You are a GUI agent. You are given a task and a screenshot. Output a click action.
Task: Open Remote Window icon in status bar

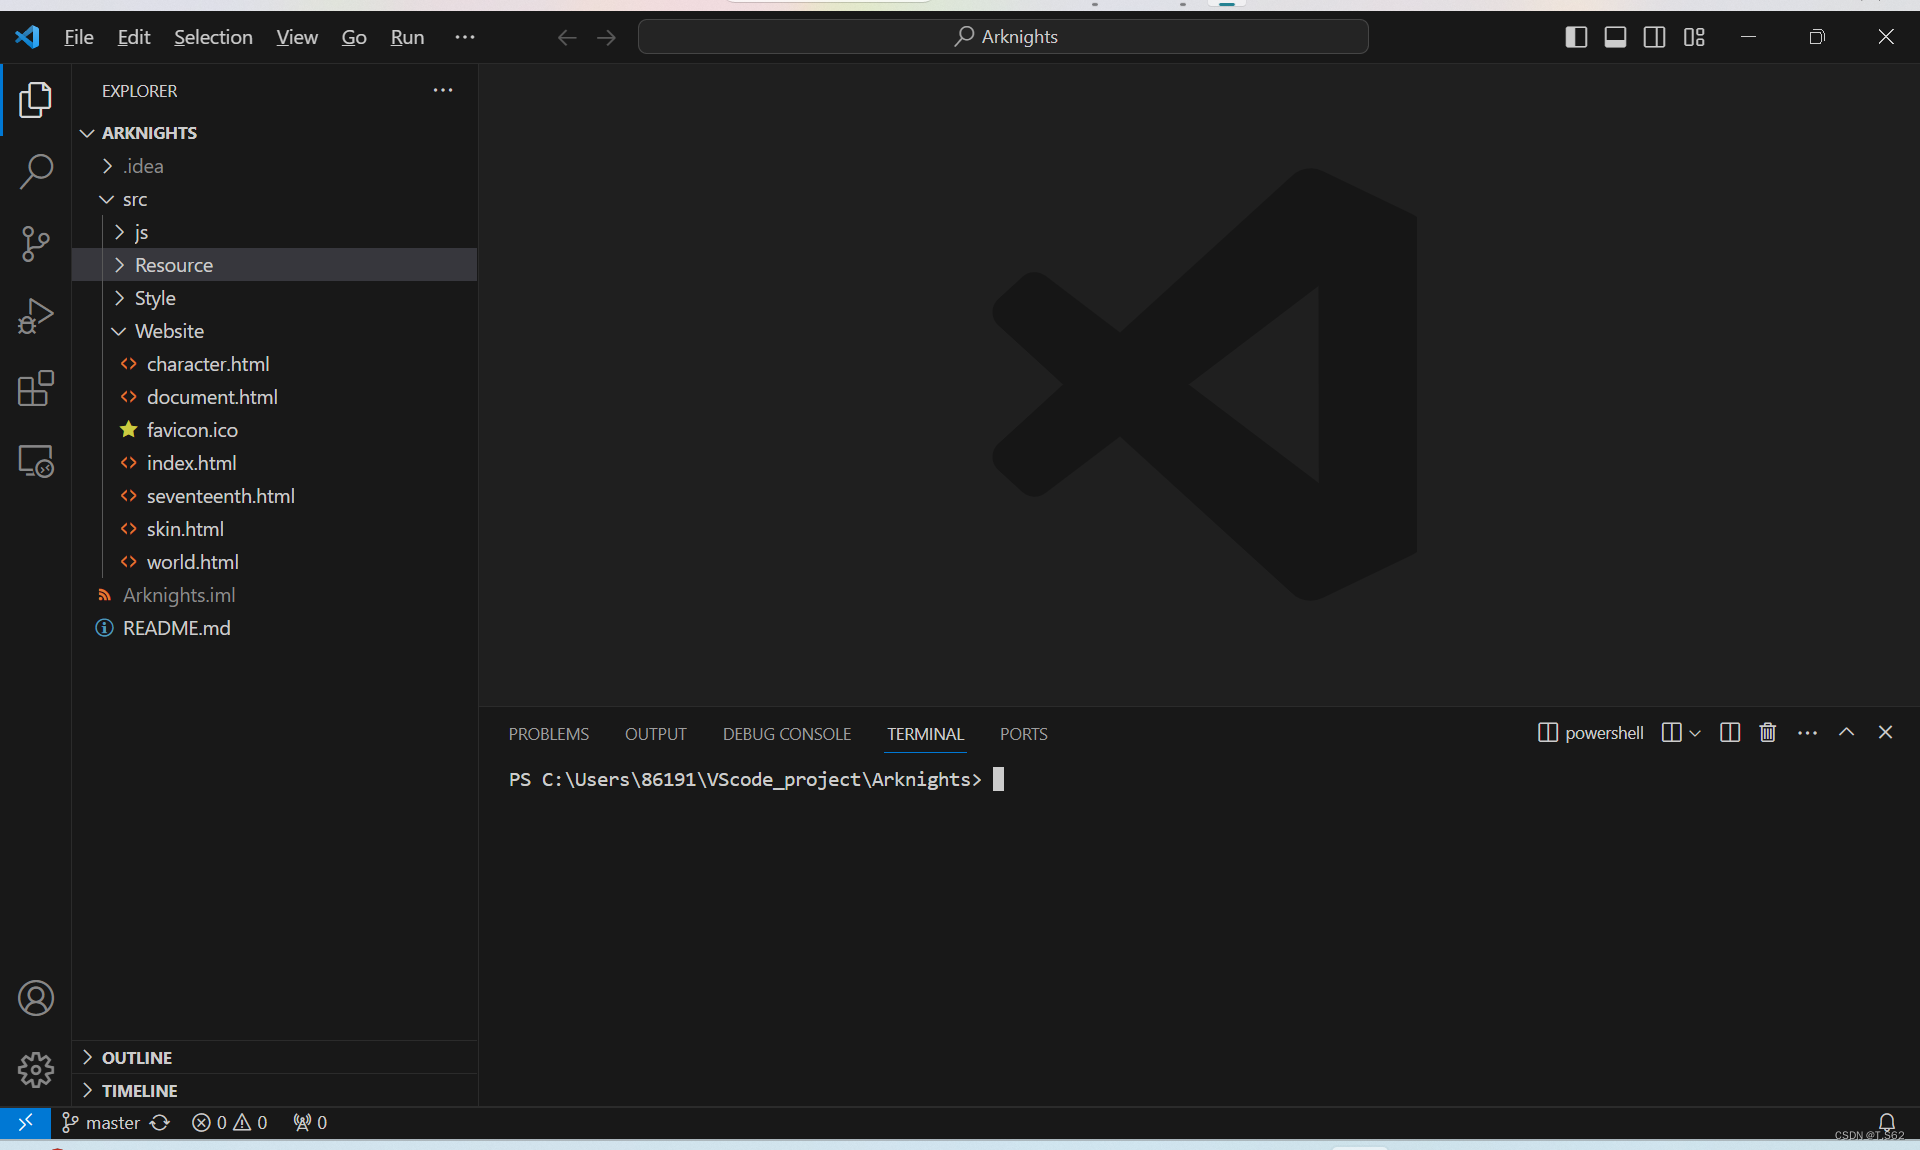pos(26,1123)
